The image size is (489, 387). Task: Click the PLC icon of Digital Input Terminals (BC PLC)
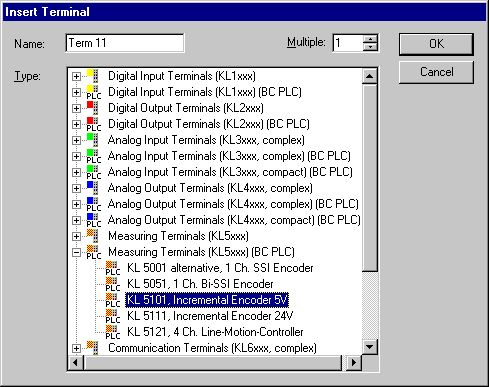(94, 92)
